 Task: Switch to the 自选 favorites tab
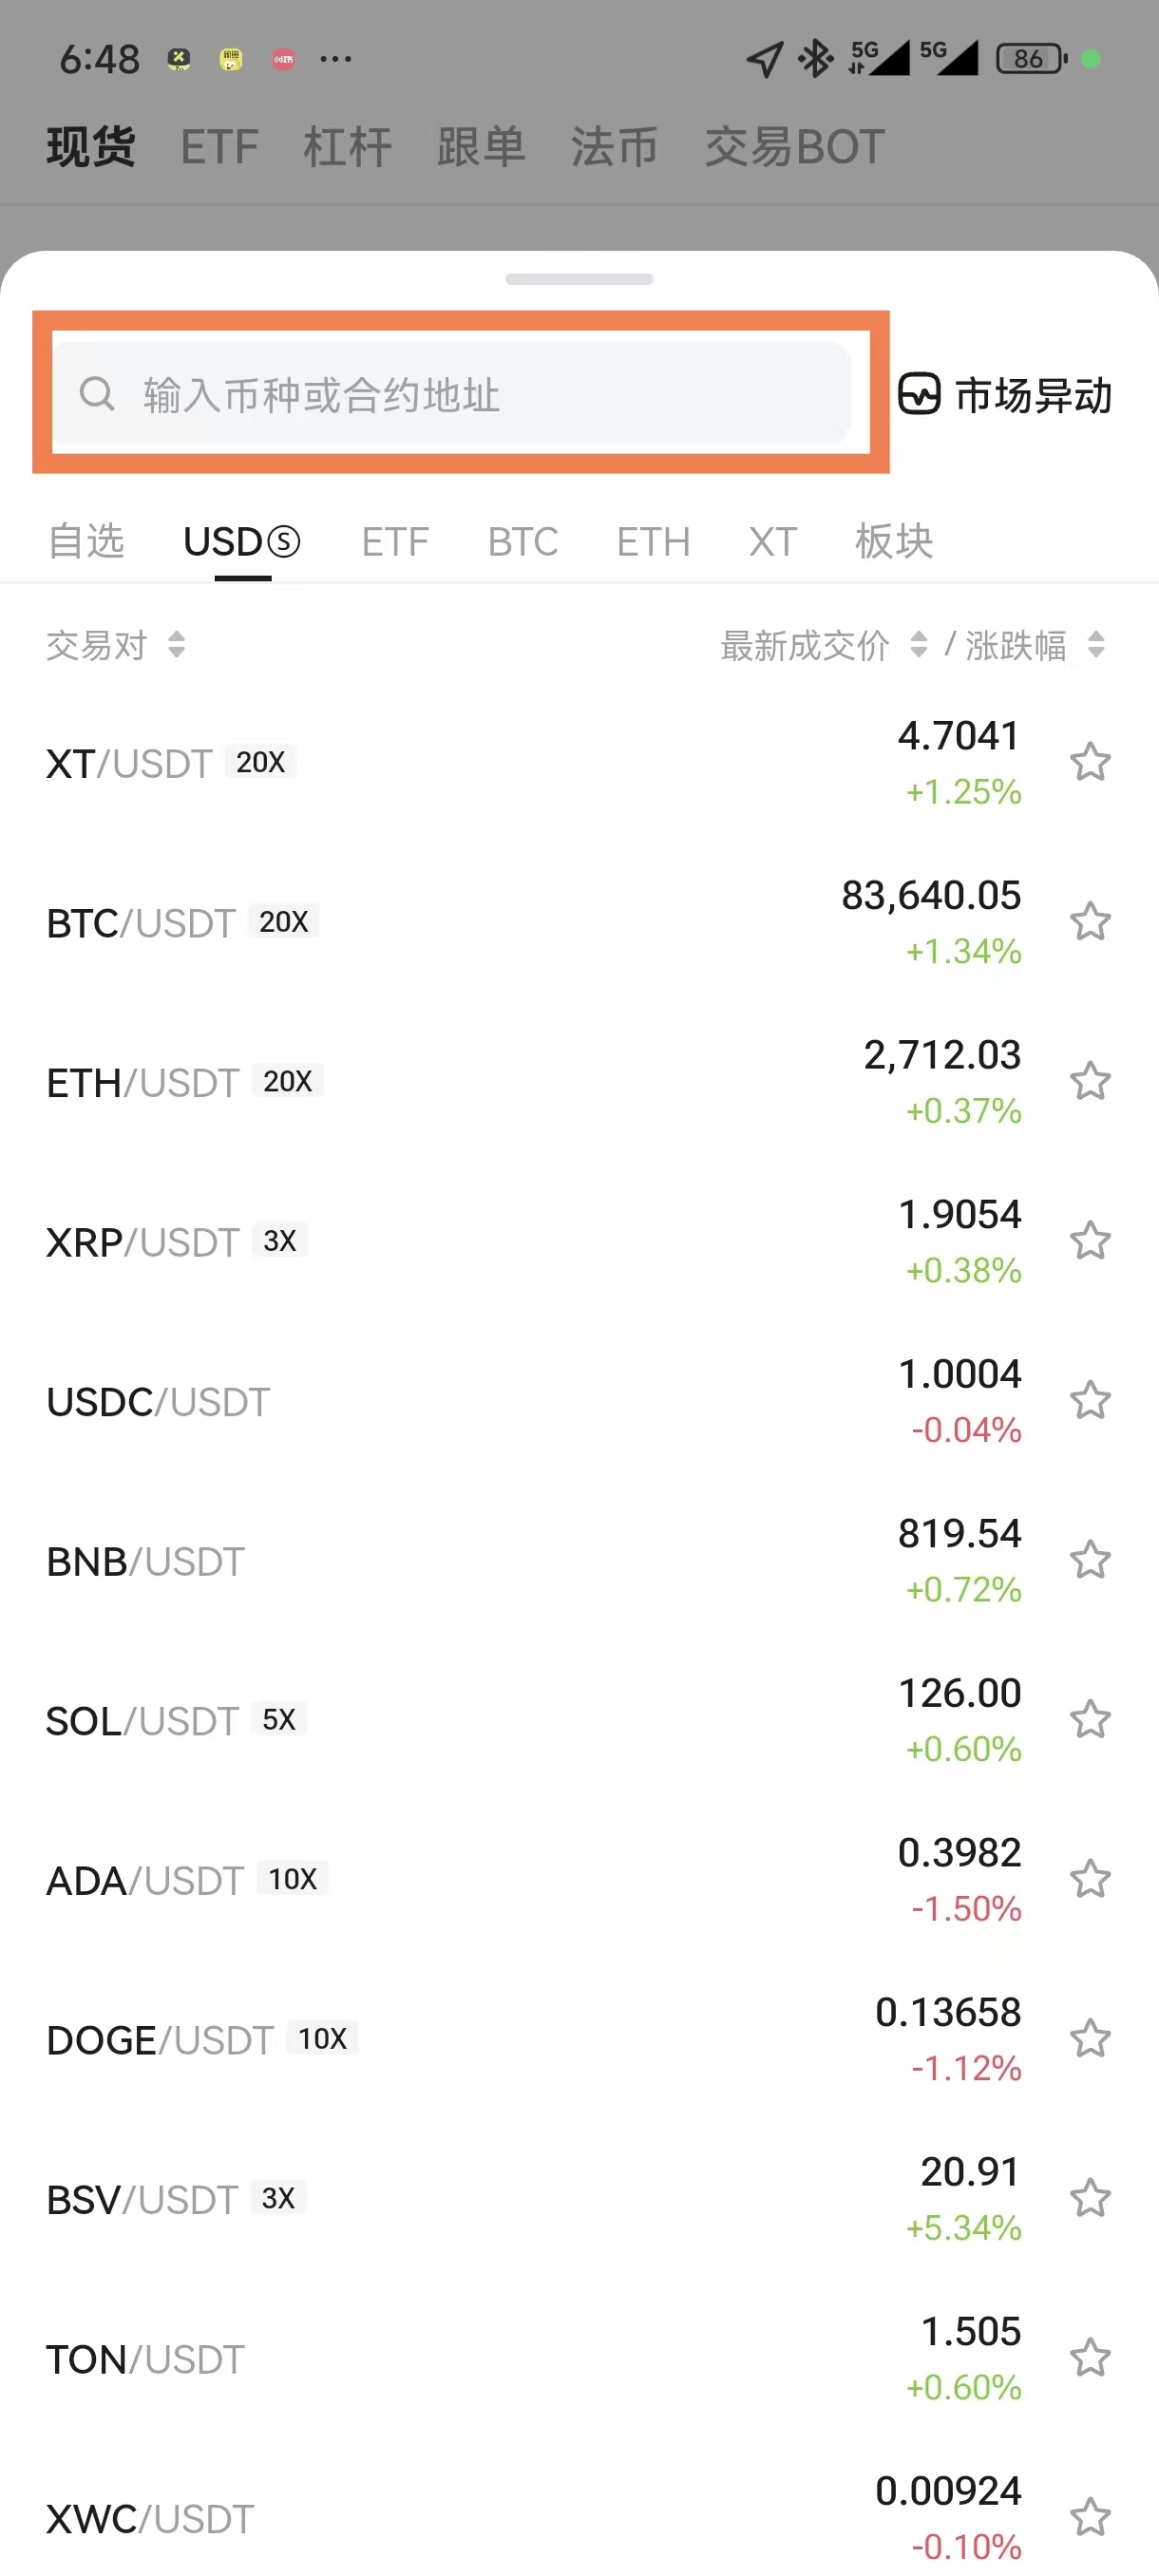click(86, 541)
